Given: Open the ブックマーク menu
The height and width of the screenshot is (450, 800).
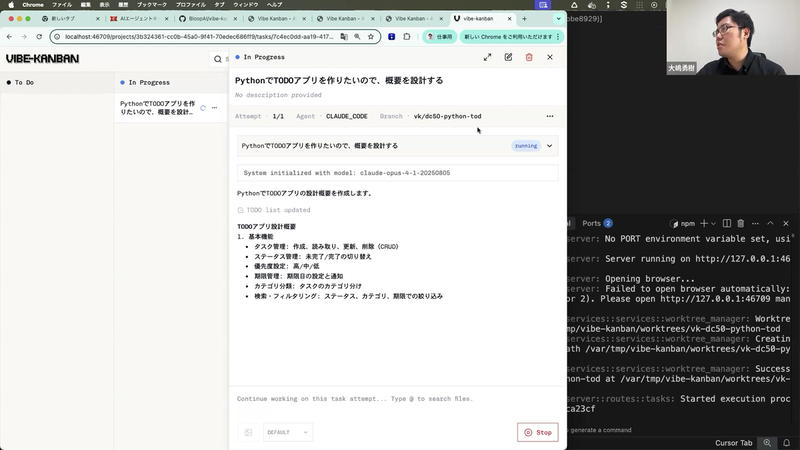Looking at the screenshot, I should coord(152,5).
